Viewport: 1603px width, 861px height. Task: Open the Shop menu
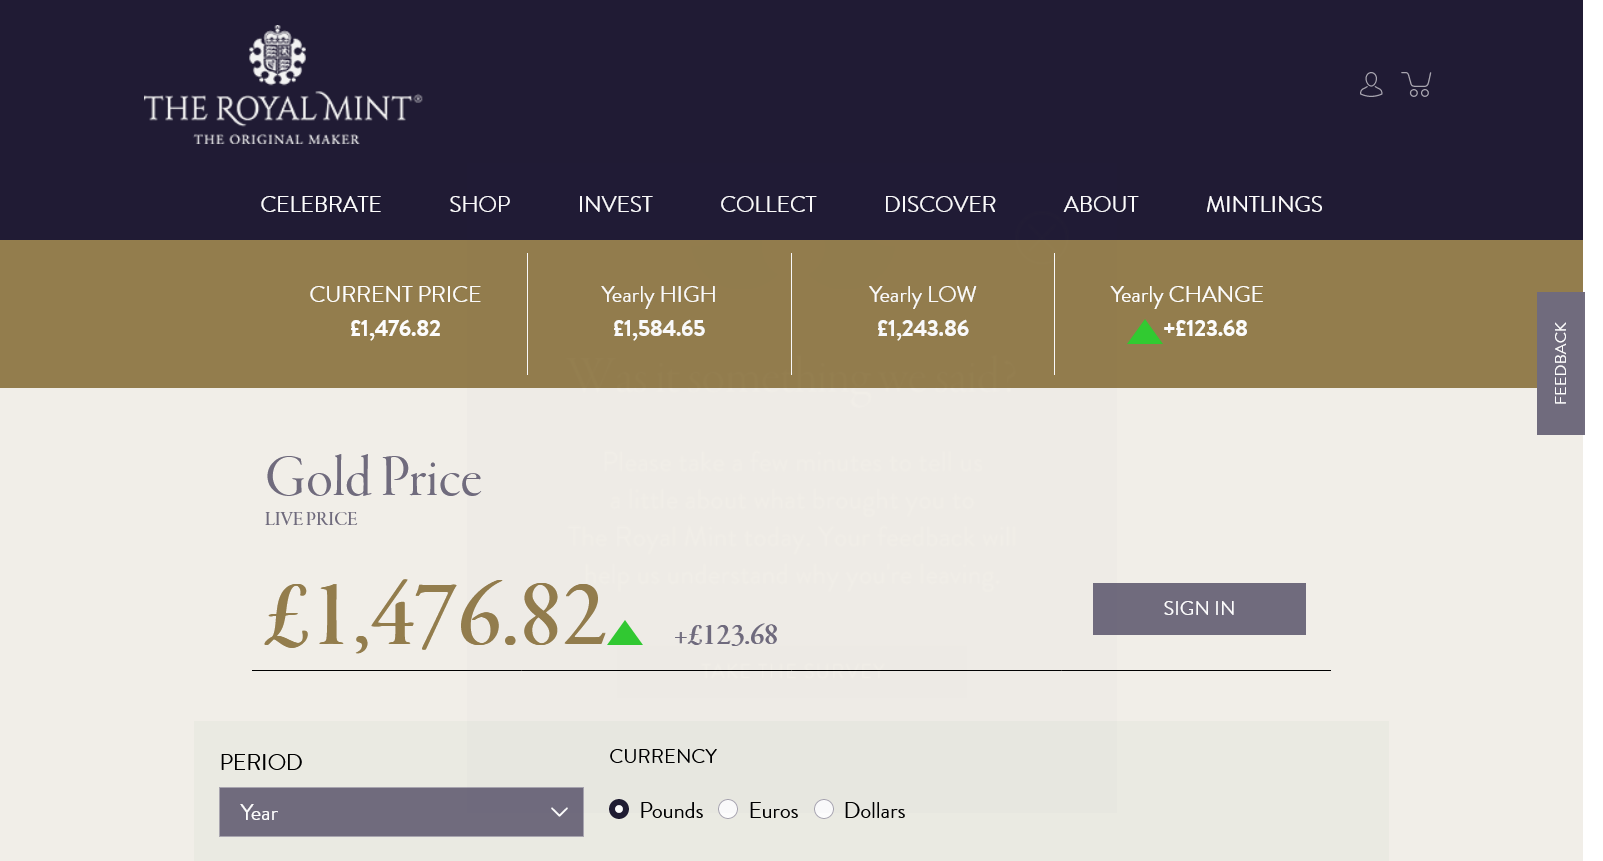(x=479, y=204)
